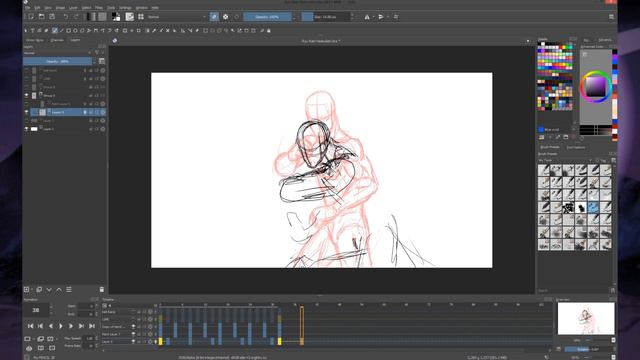Delete the current layer trash icon
This screenshot has width=640, height=360.
(102, 289)
